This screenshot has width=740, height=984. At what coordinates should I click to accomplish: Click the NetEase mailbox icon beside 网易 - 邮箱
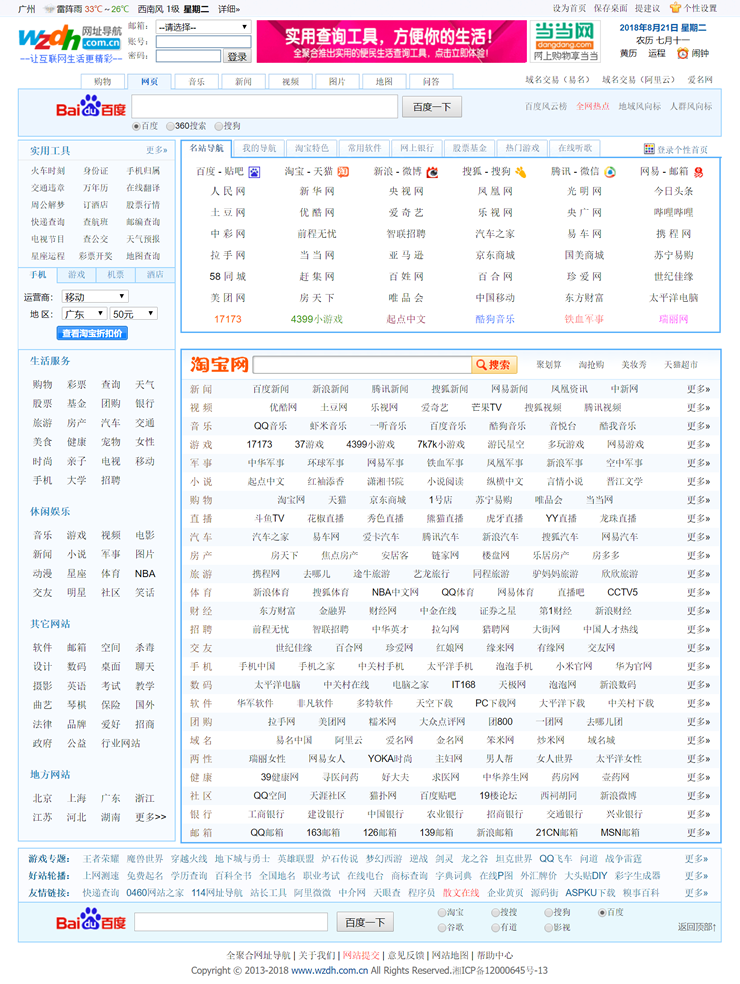699,172
